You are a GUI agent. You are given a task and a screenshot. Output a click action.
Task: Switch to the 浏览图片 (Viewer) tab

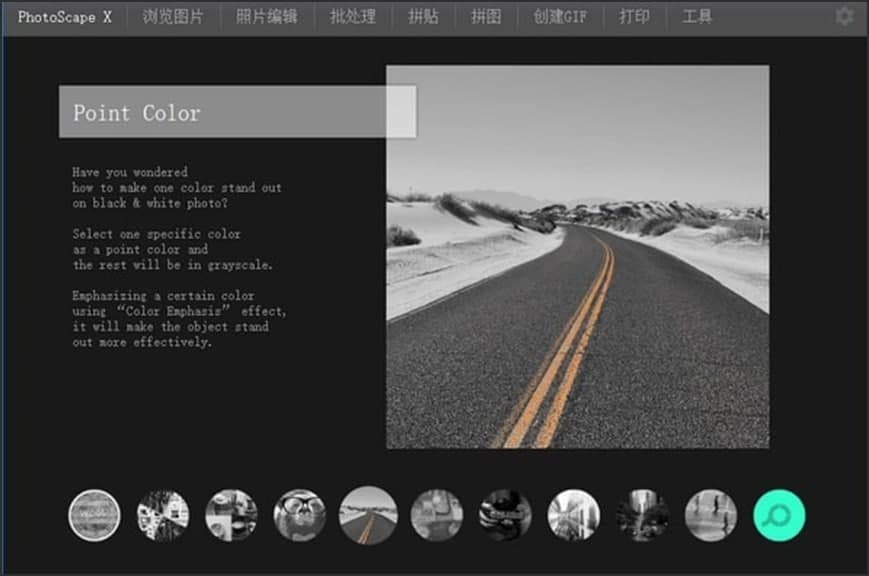coord(174,15)
